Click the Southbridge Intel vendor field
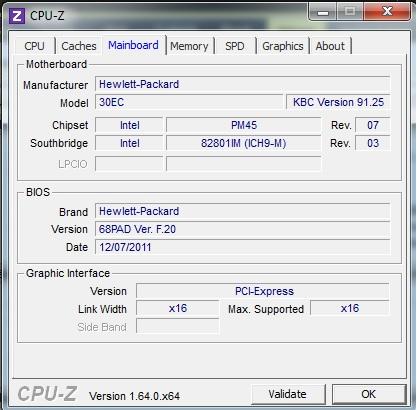This screenshot has width=417, height=410. pyautogui.click(x=129, y=143)
